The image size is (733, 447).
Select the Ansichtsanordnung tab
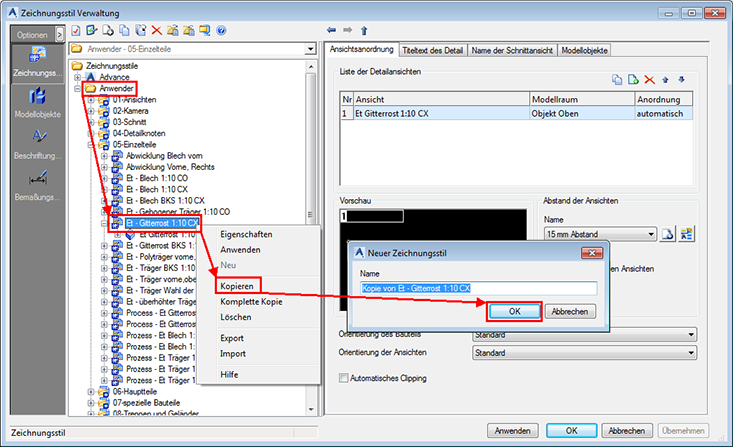point(361,49)
